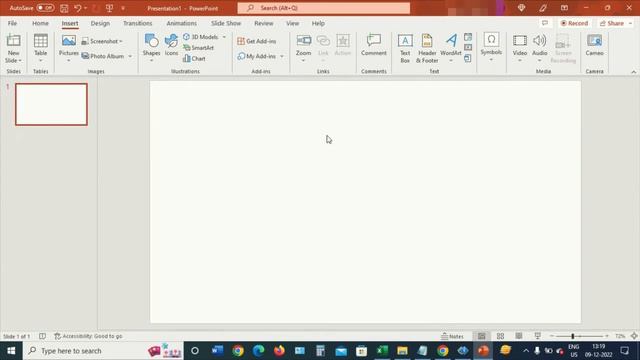Click 3D Models button
The width and height of the screenshot is (640, 360).
200,37
